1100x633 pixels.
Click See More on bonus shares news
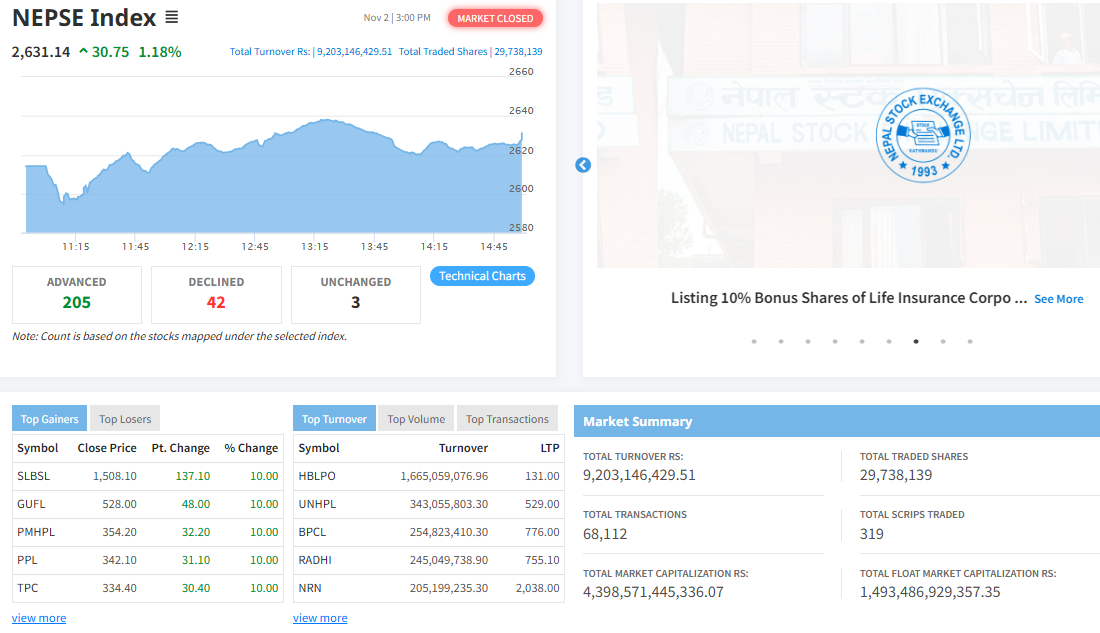[x=1058, y=299]
